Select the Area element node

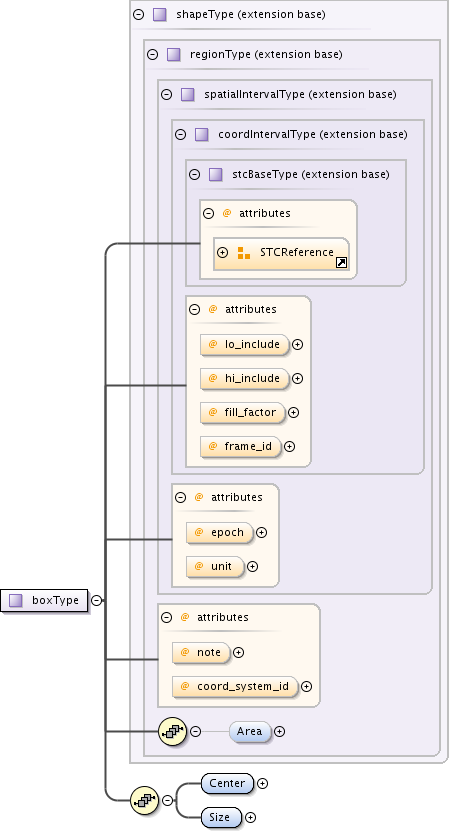pyautogui.click(x=250, y=732)
